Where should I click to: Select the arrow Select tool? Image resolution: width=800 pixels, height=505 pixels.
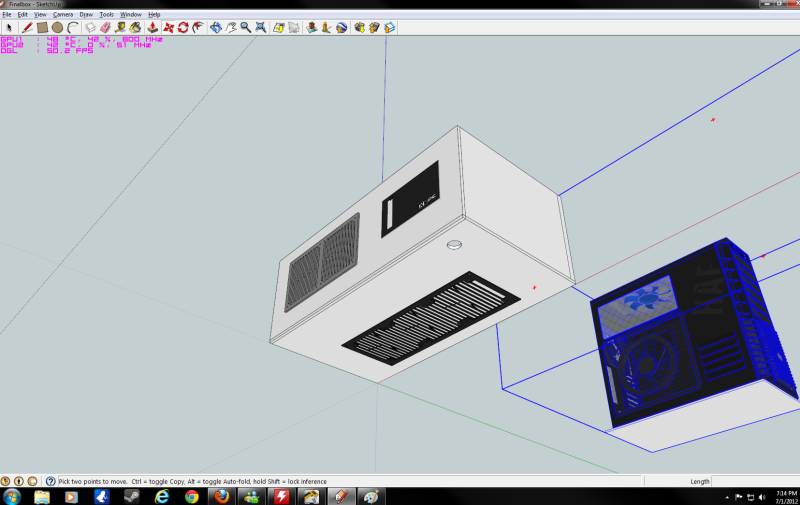(x=9, y=27)
